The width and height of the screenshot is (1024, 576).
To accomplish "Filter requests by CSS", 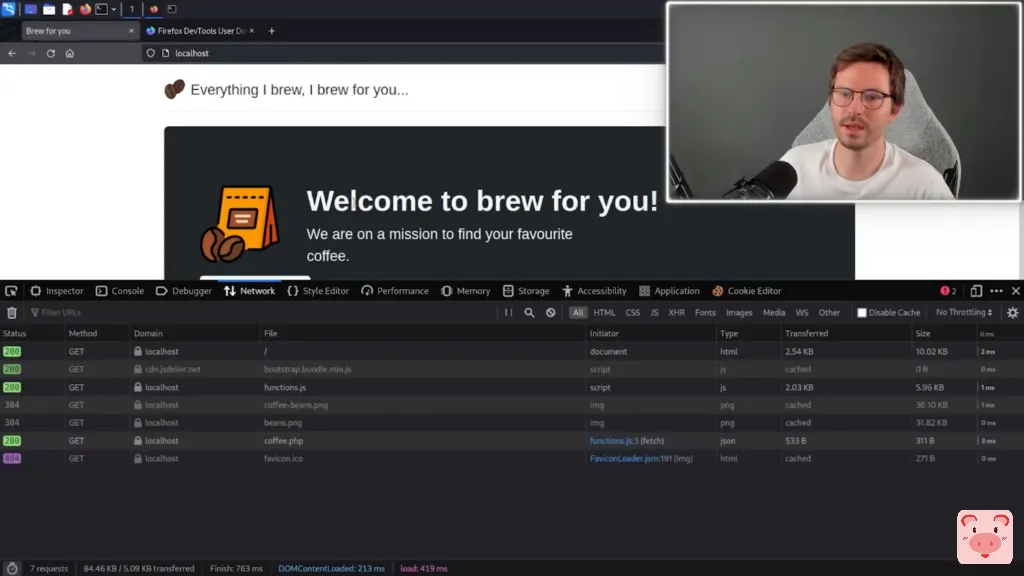I will point(633,313).
